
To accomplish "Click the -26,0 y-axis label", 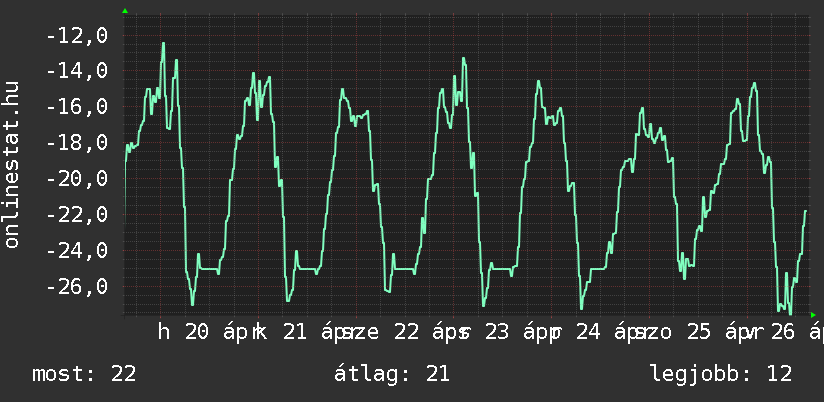I will [x=77, y=287].
